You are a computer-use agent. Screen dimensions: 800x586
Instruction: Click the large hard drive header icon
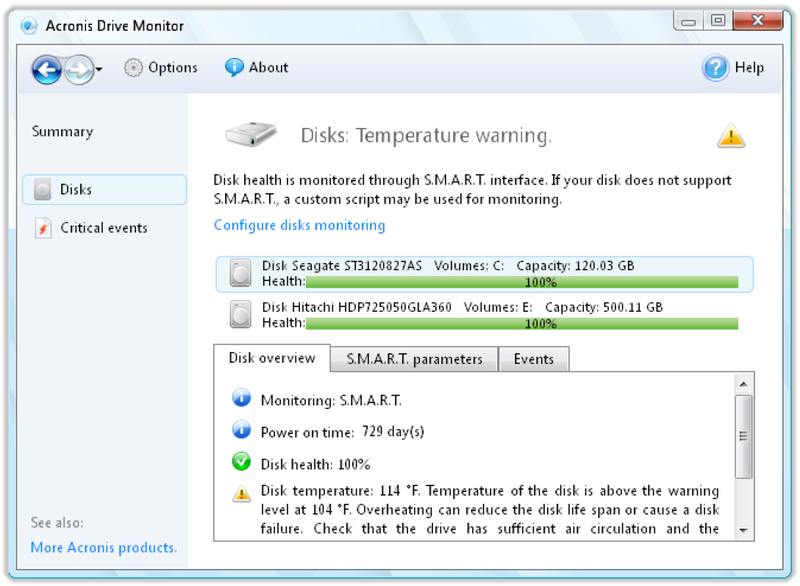pyautogui.click(x=251, y=134)
